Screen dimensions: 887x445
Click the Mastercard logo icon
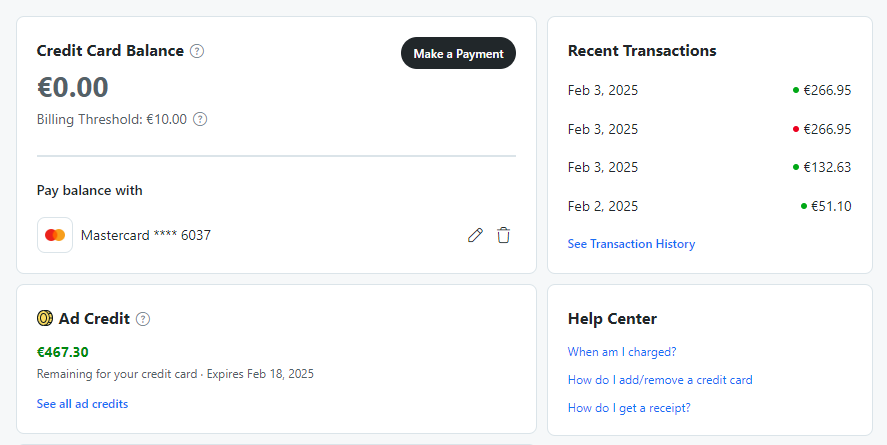[55, 235]
